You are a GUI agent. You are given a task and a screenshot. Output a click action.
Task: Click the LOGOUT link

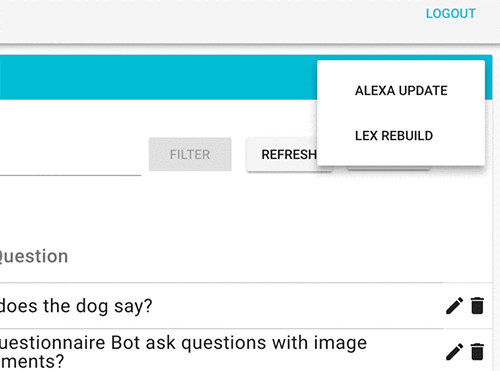click(x=451, y=14)
